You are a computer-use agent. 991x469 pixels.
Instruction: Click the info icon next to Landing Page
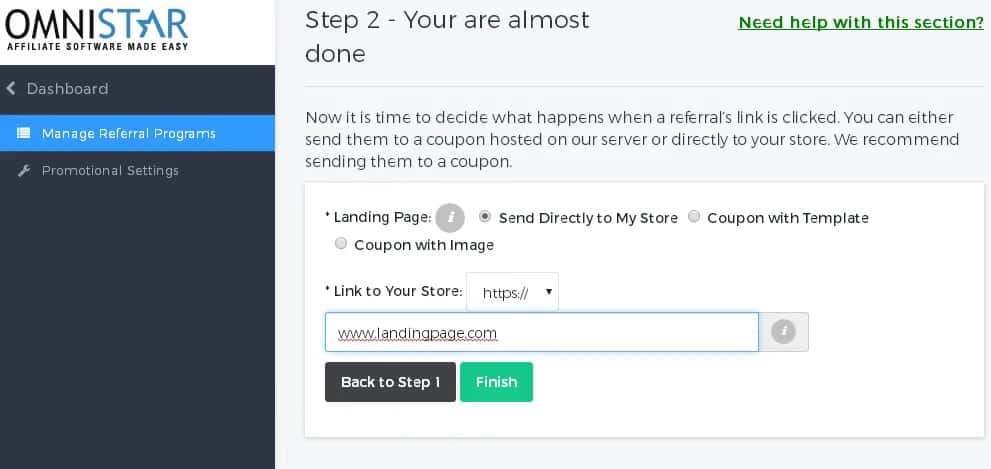pos(450,217)
